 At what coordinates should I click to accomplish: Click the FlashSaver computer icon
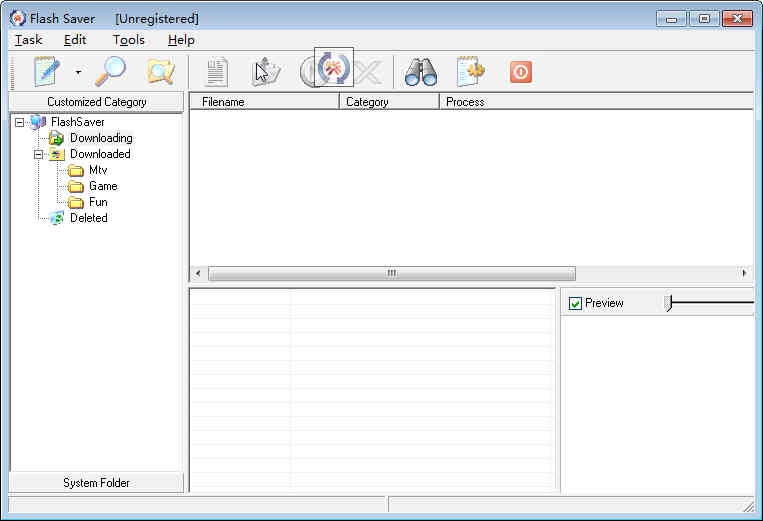coord(38,122)
